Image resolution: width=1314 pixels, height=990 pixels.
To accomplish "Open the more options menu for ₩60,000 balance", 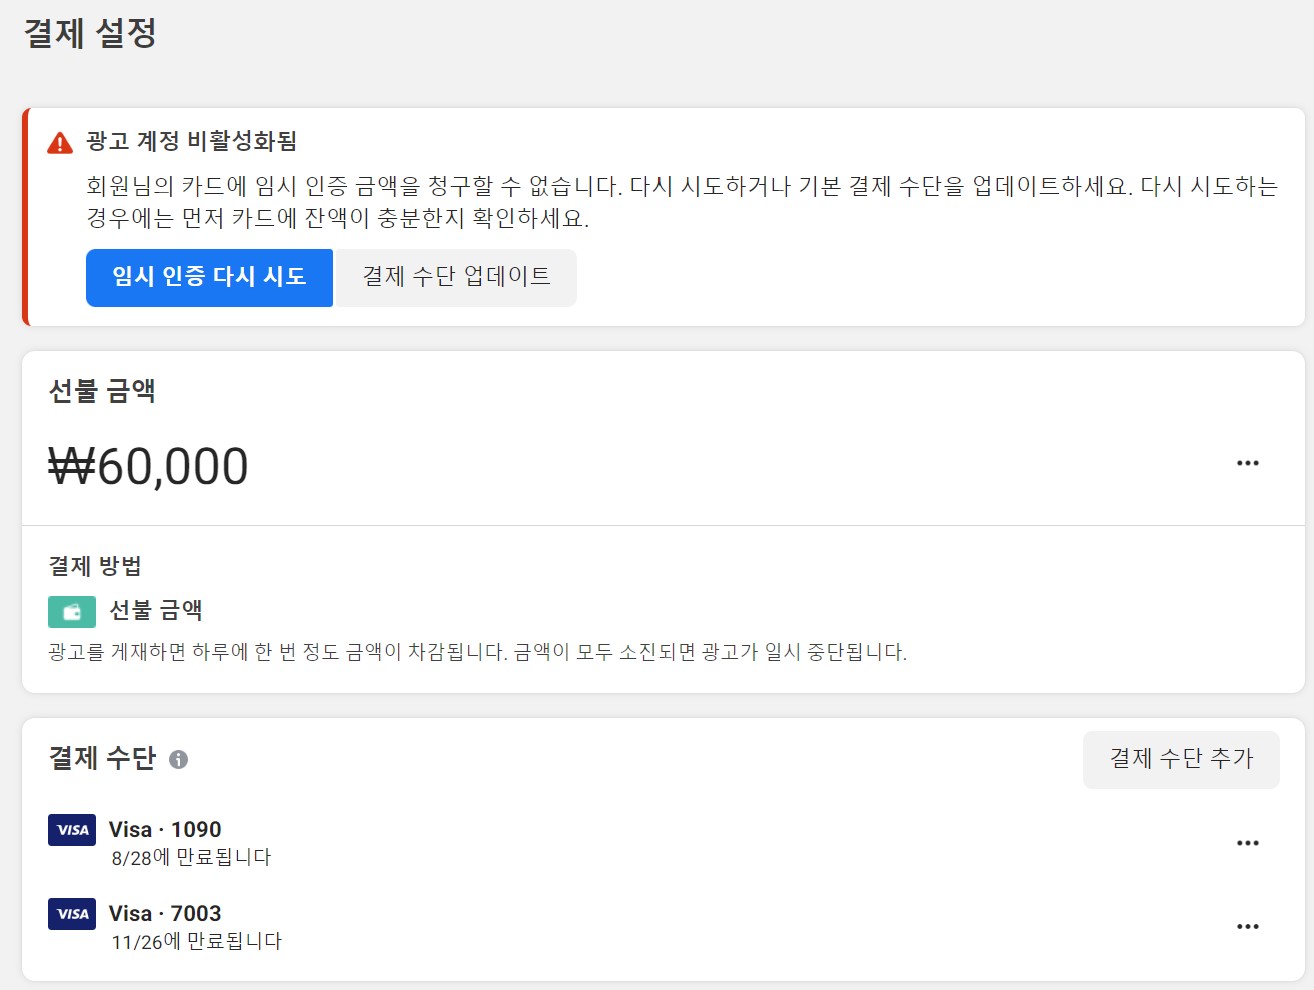I will (1247, 463).
